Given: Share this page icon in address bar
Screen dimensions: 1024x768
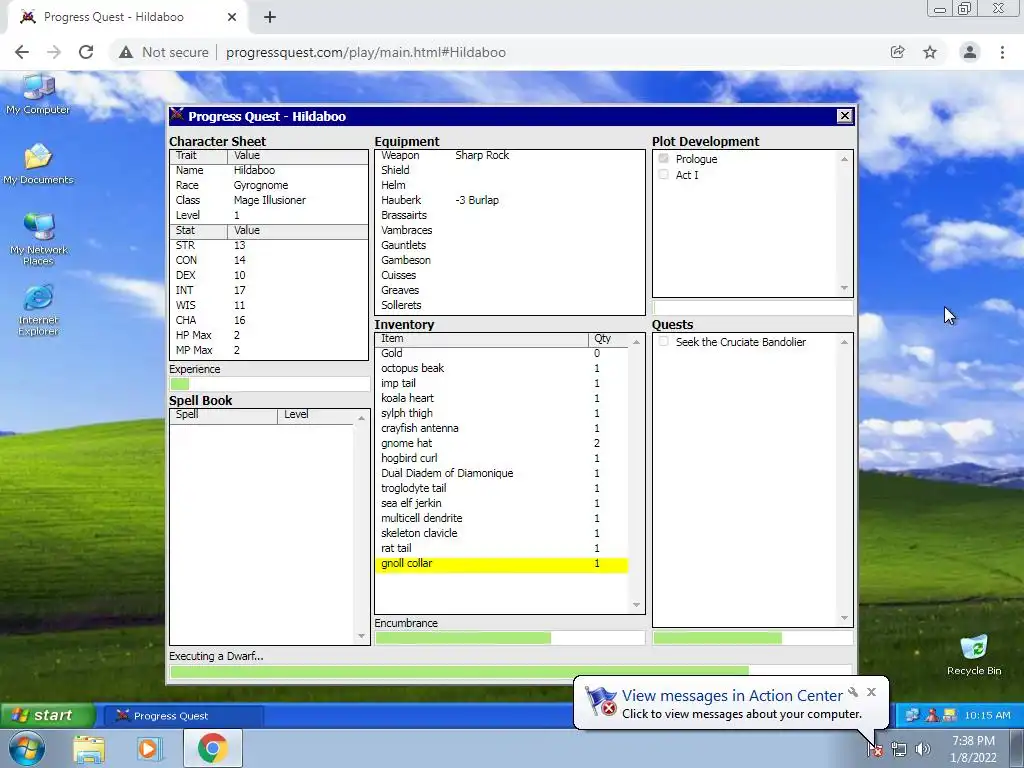Looking at the screenshot, I should tap(898, 52).
